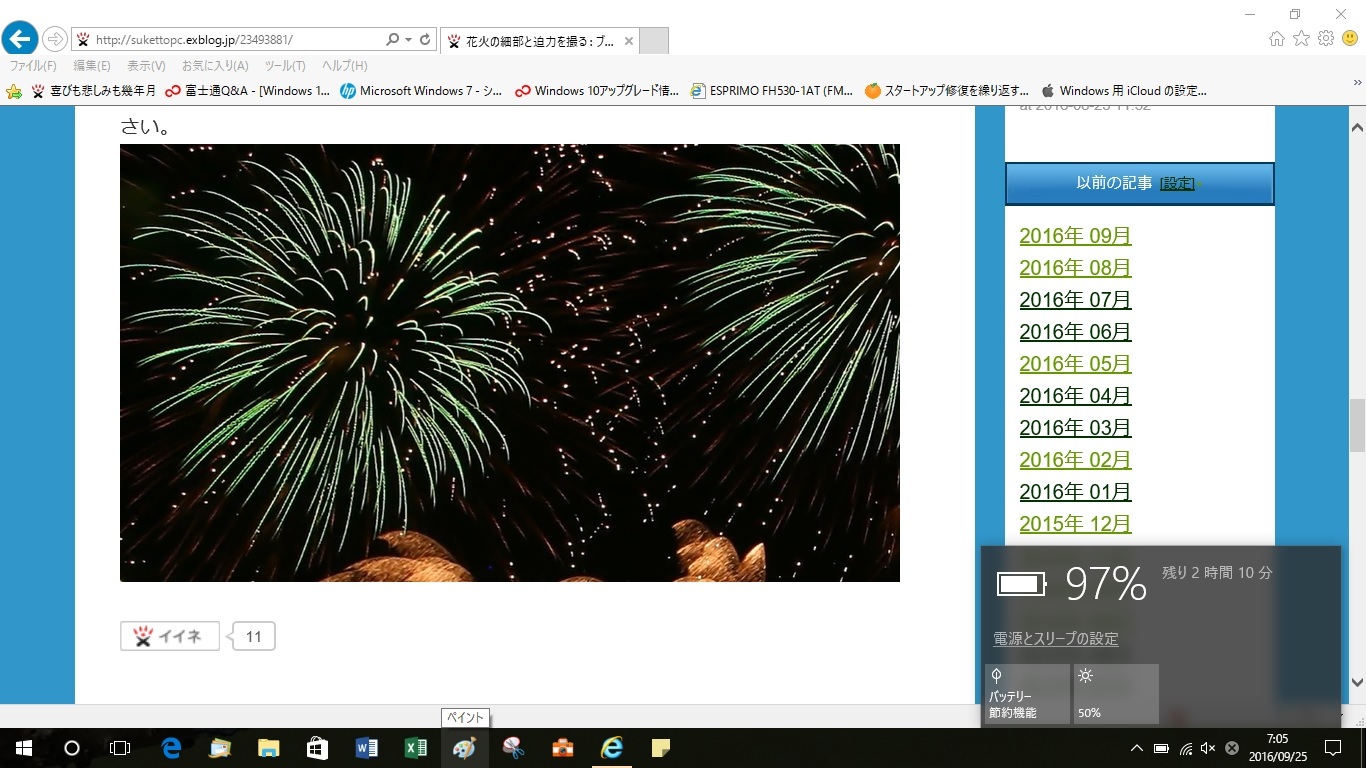The height and width of the screenshot is (768, 1366).
Task: Open the 設定 link in 以前の記事 header
Action: (1177, 184)
